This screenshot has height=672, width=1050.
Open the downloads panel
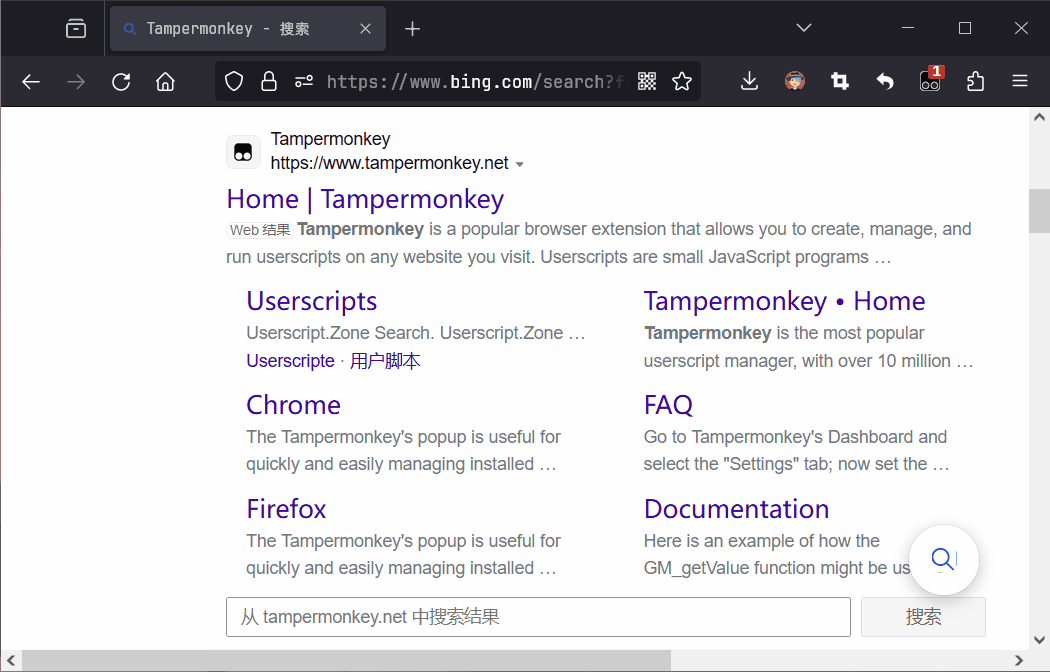click(x=749, y=82)
